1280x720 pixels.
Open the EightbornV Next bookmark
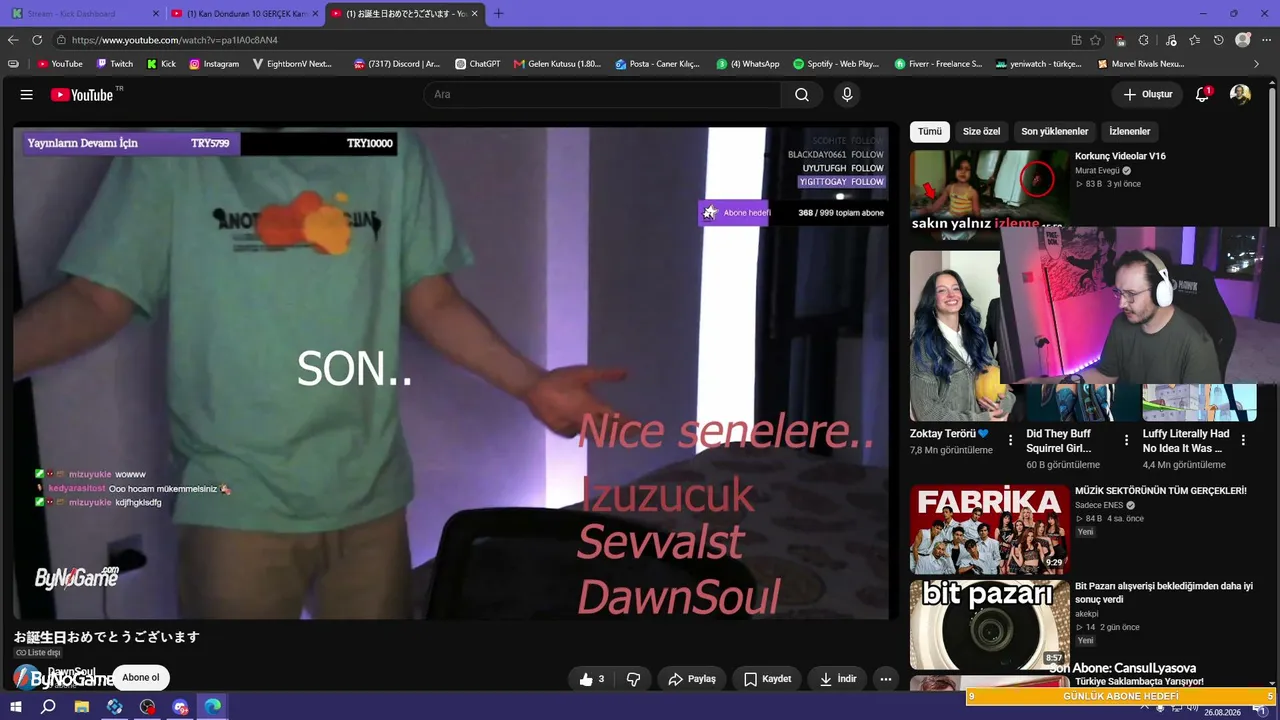293,64
